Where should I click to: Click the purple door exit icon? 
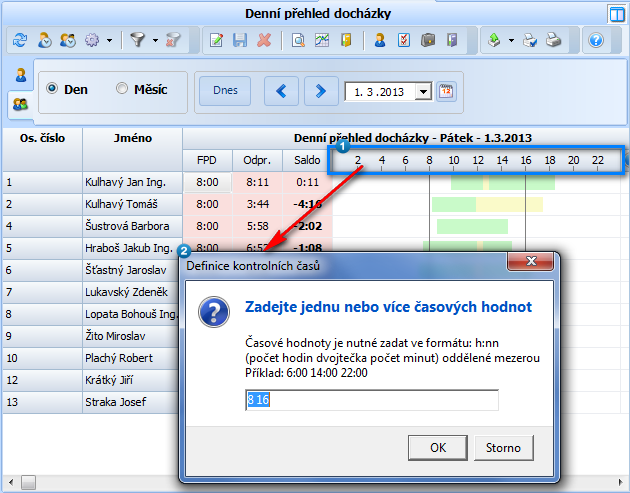tap(452, 40)
